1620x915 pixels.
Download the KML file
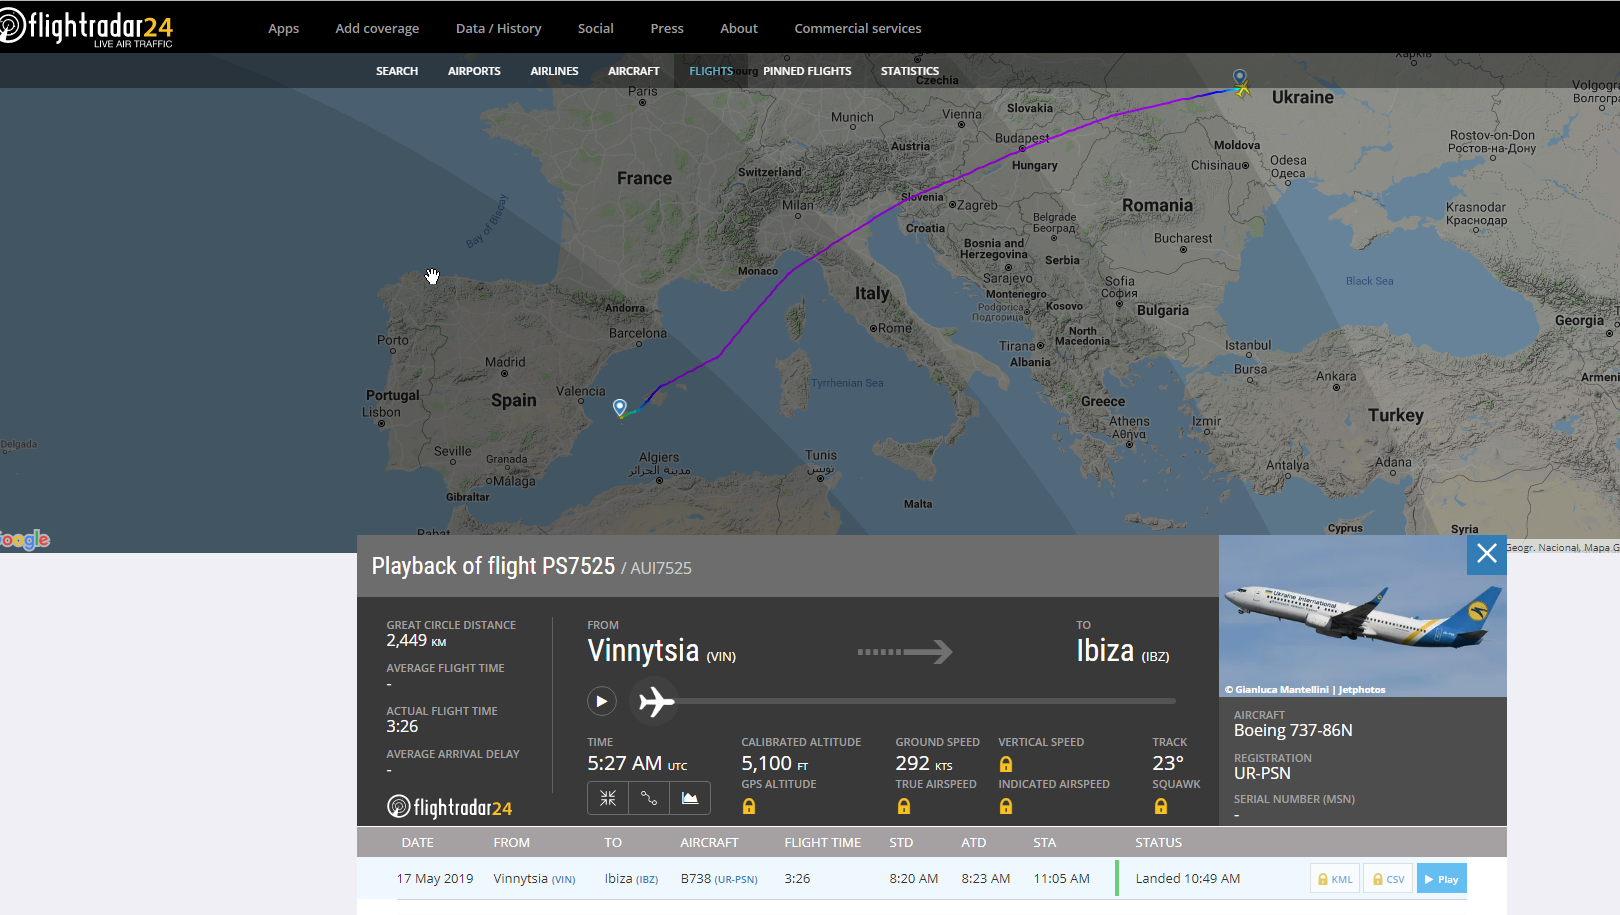pyautogui.click(x=1335, y=879)
